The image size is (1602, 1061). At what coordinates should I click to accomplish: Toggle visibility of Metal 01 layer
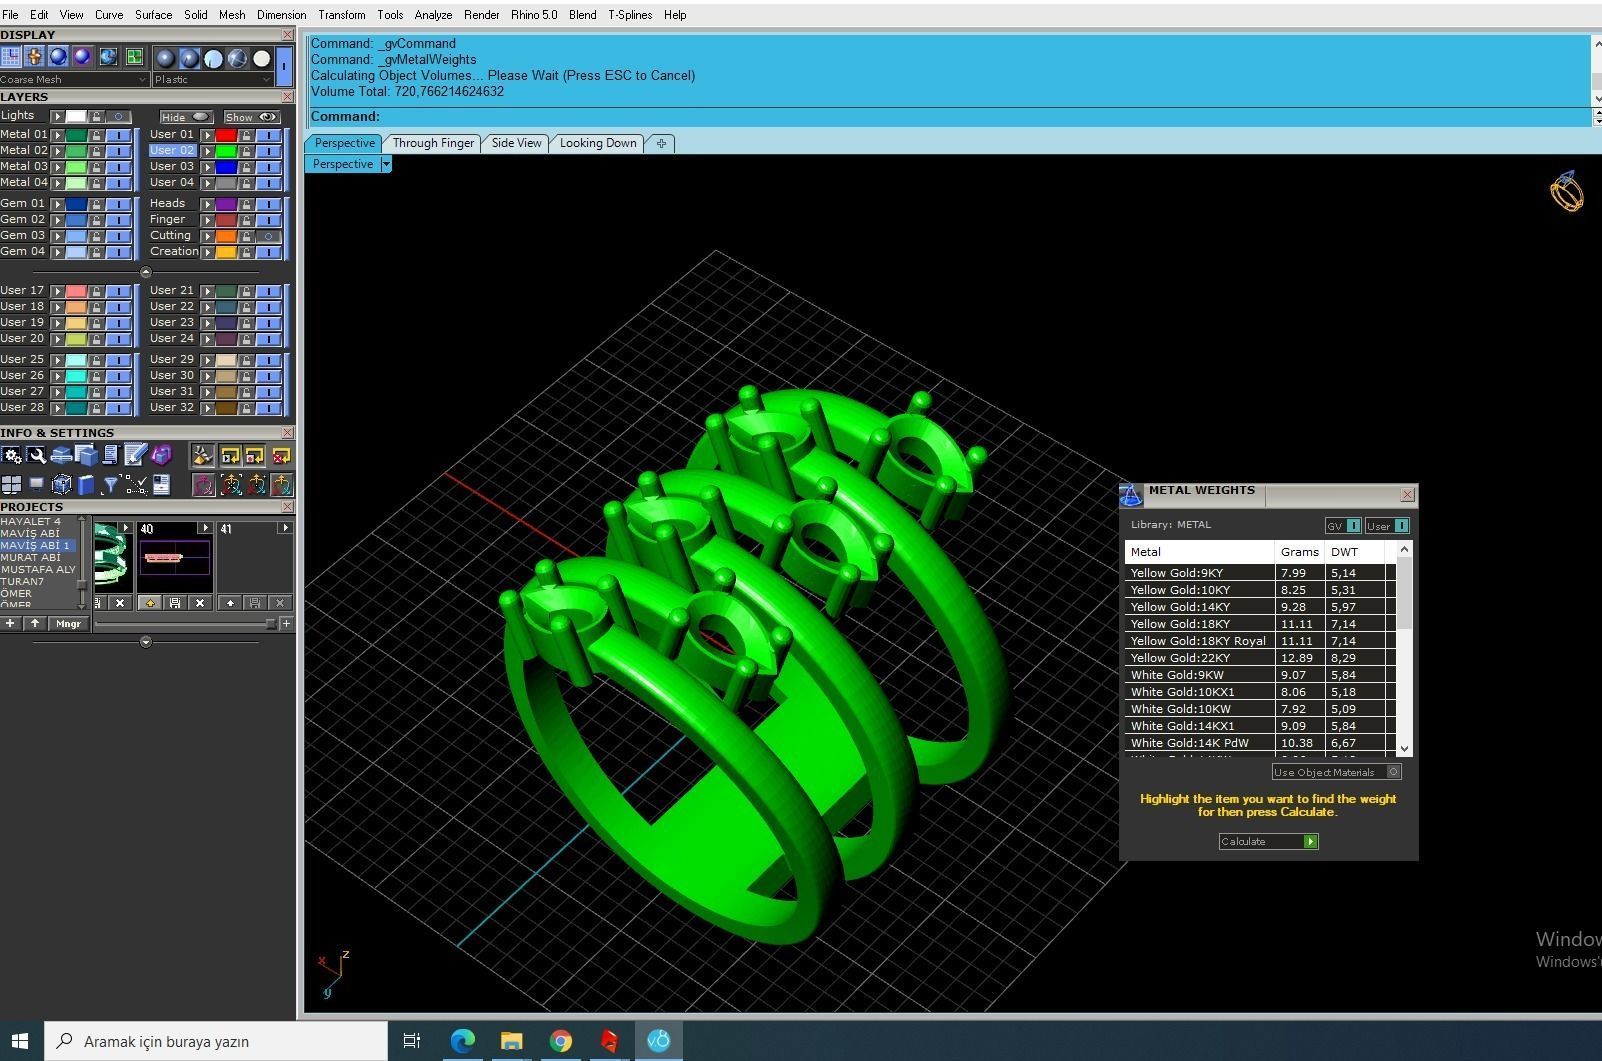click(118, 135)
